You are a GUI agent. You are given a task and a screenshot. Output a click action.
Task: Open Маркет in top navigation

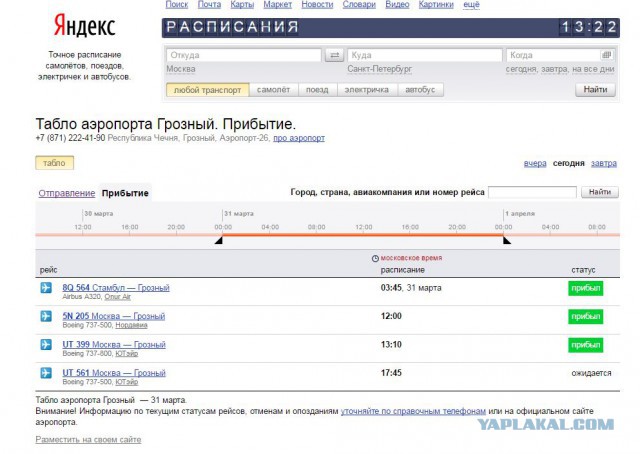[278, 4]
